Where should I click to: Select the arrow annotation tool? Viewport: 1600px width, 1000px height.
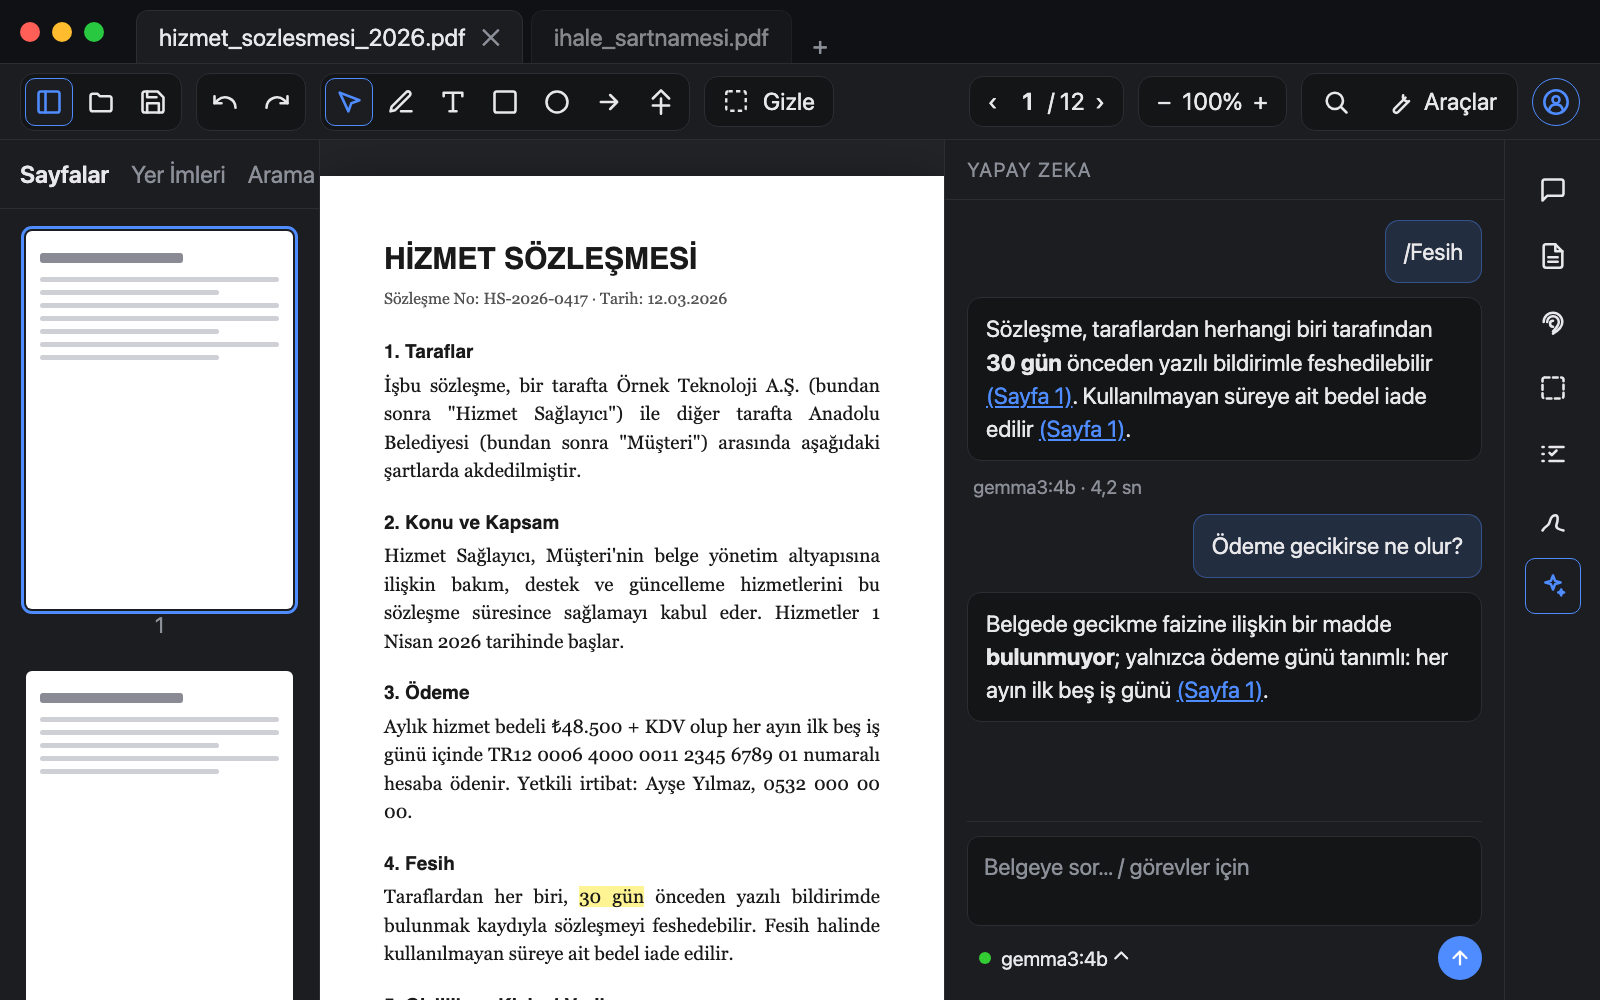pyautogui.click(x=609, y=102)
